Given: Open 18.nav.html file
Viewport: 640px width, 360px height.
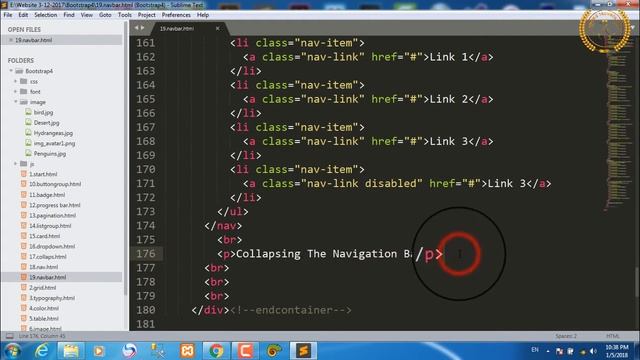Looking at the screenshot, I should [x=43, y=267].
